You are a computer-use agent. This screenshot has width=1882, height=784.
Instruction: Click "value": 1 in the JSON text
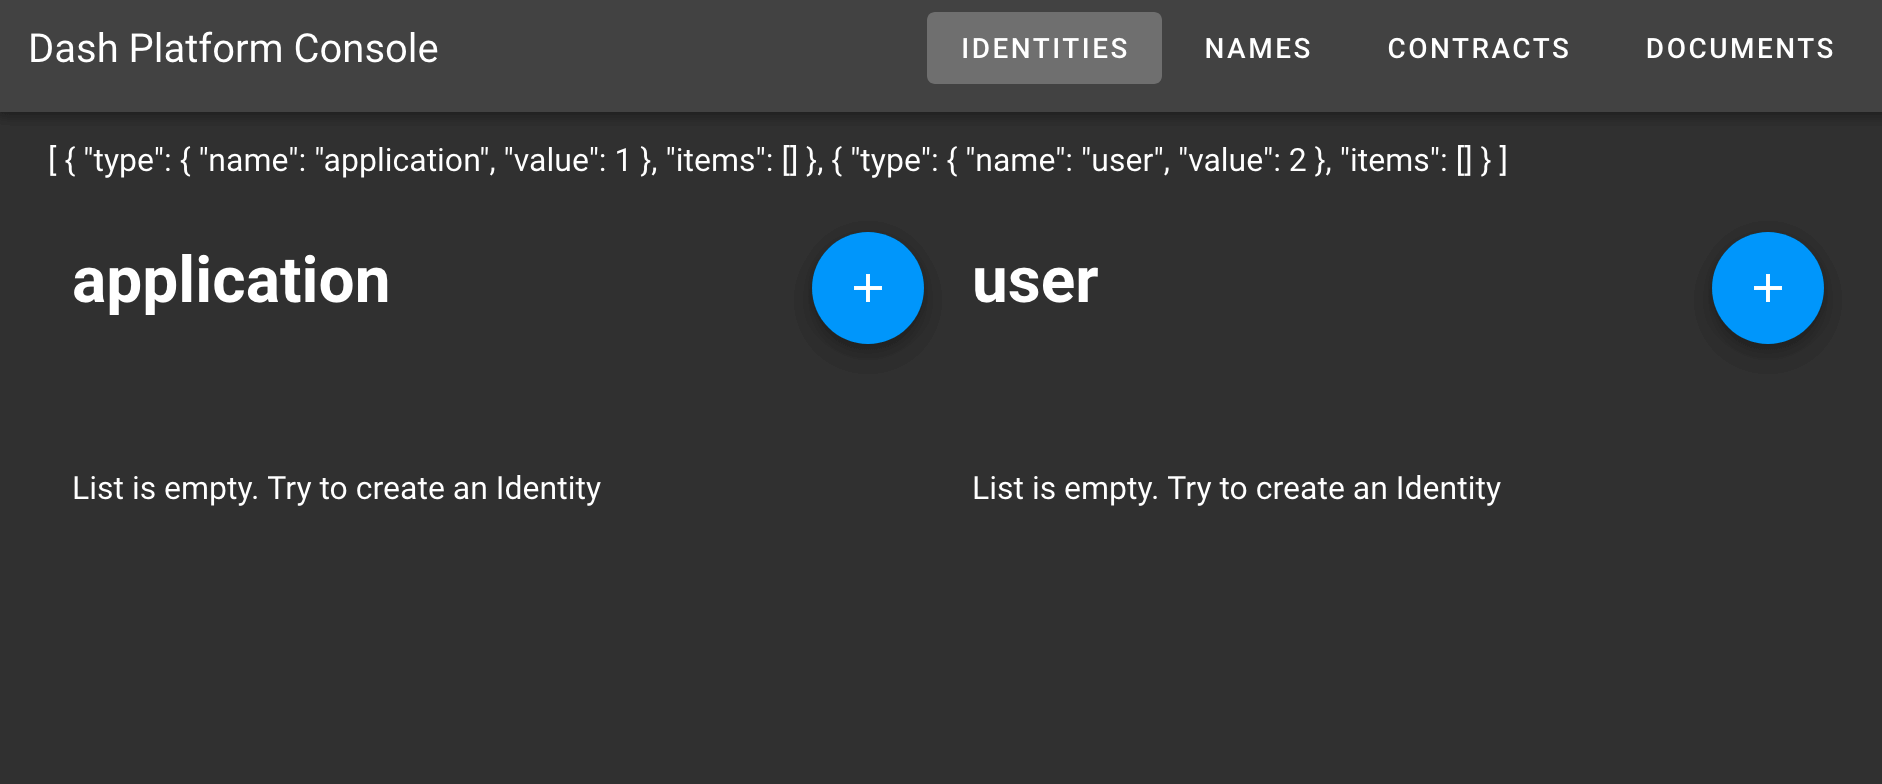(567, 160)
